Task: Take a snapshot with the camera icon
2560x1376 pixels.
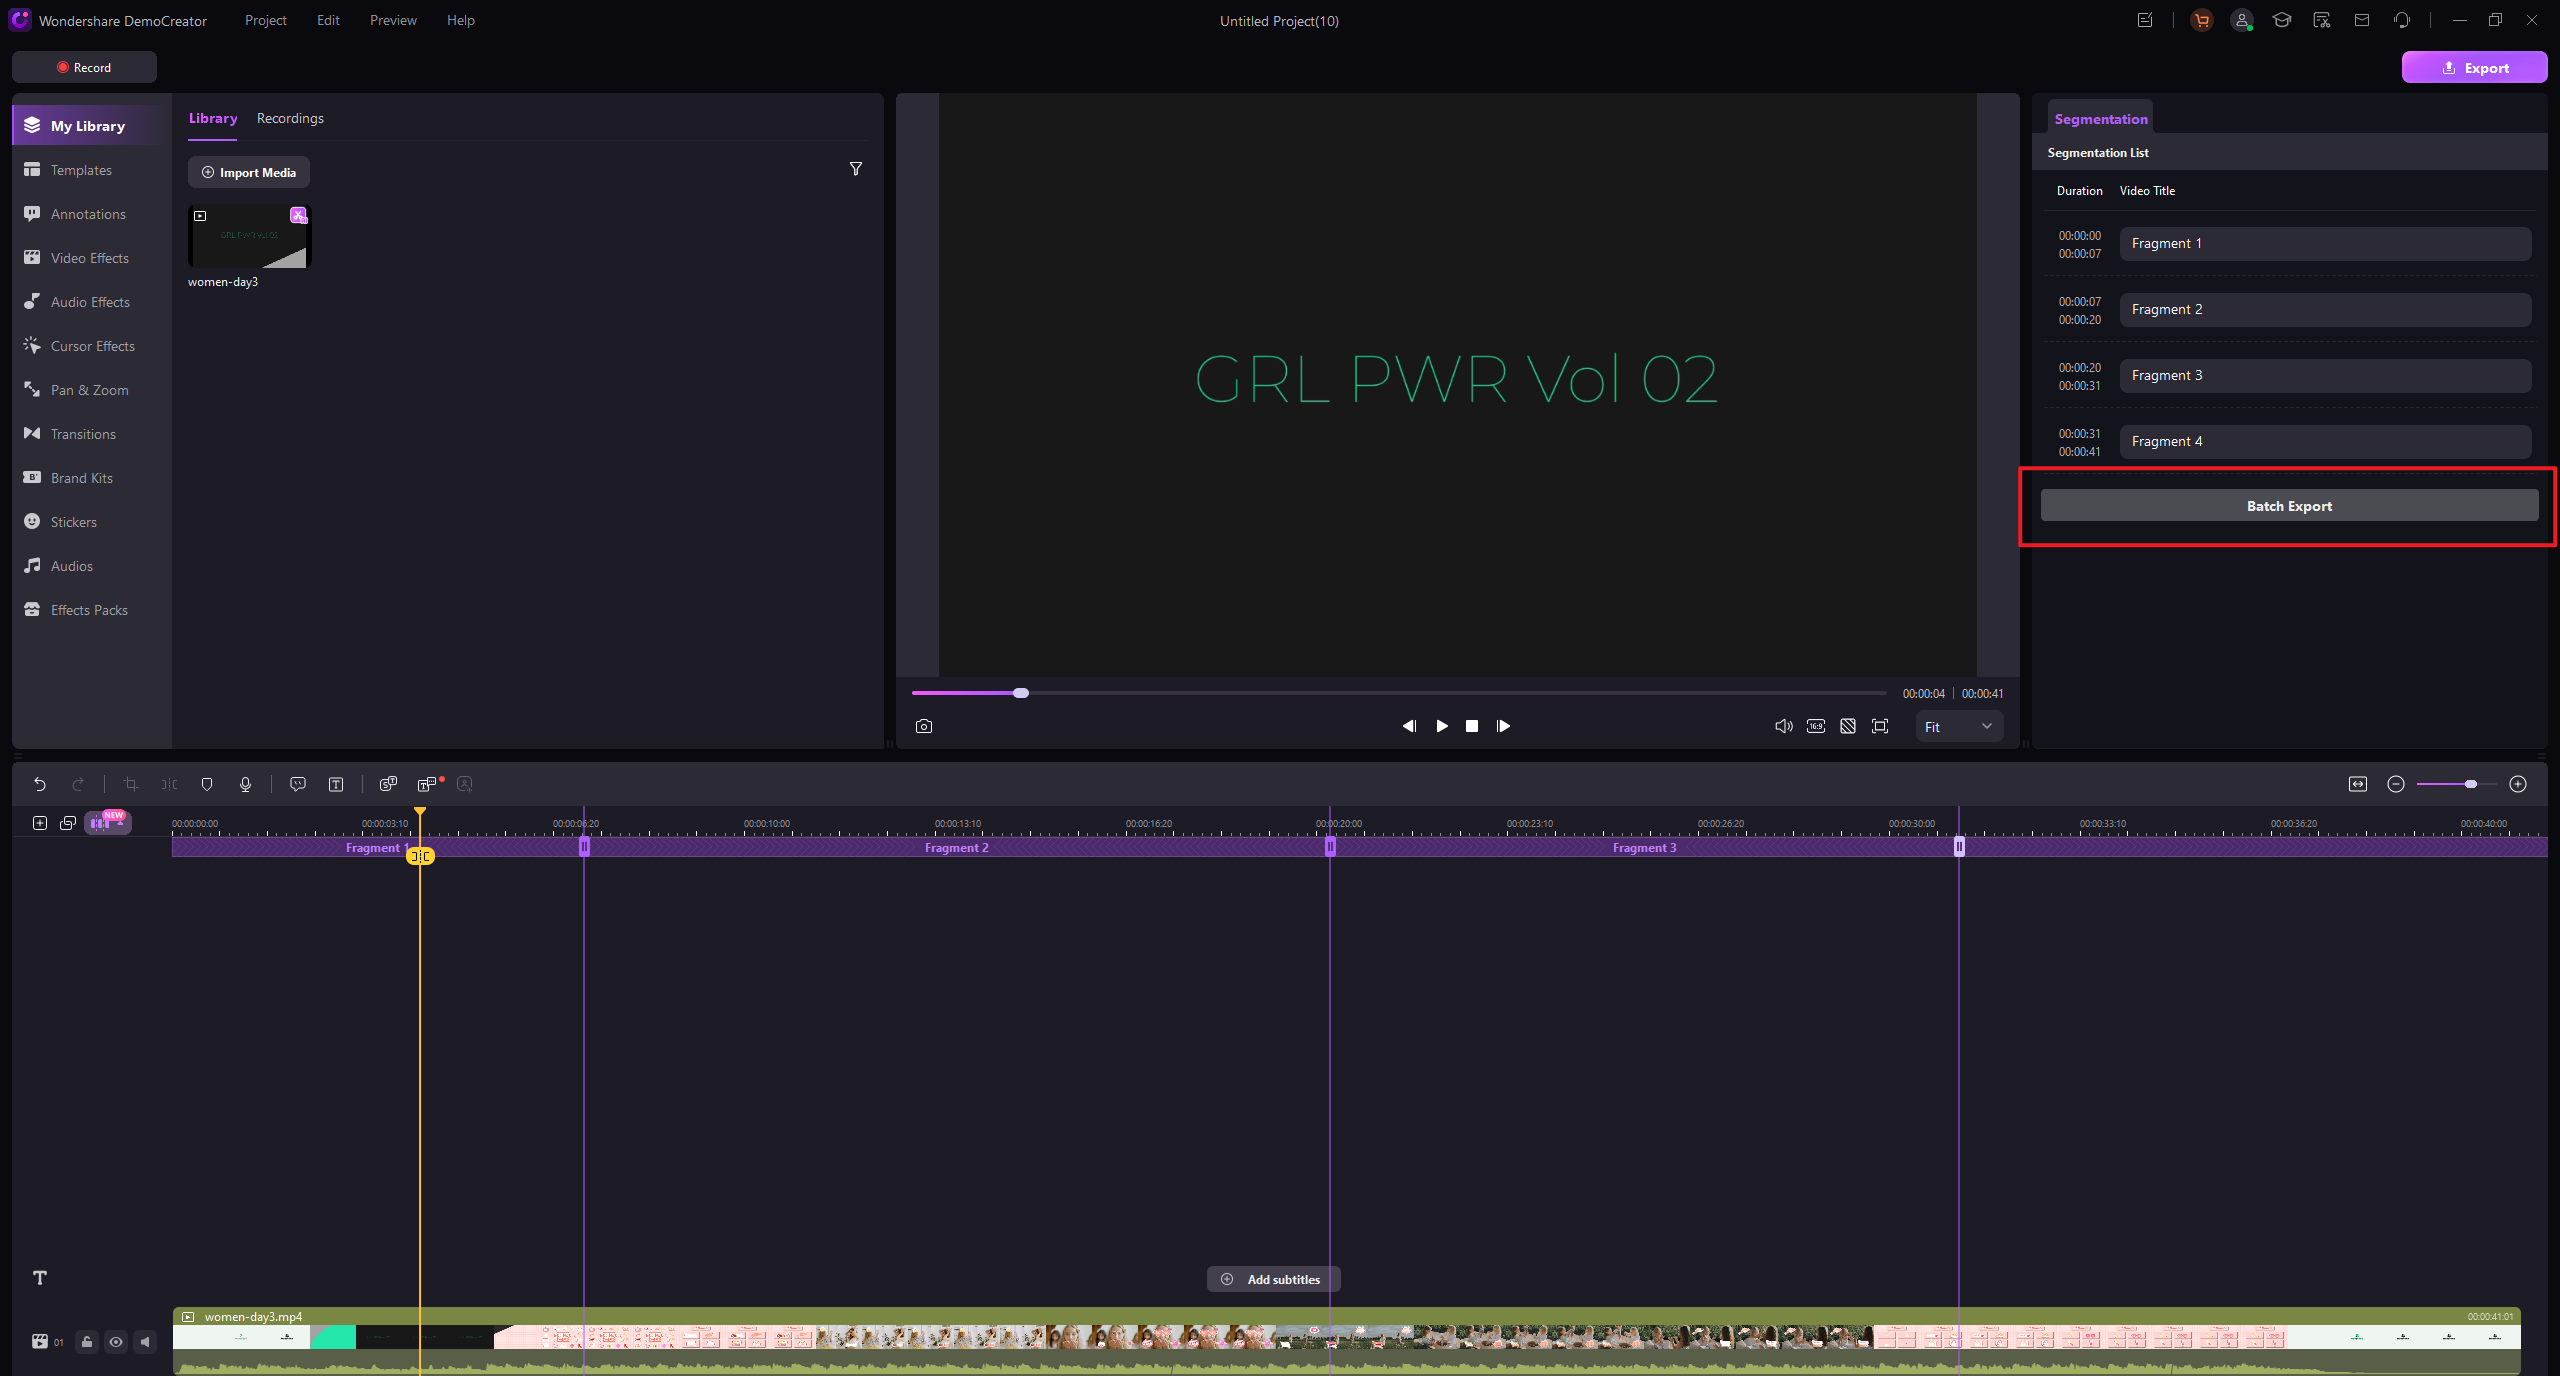Action: click(x=924, y=726)
